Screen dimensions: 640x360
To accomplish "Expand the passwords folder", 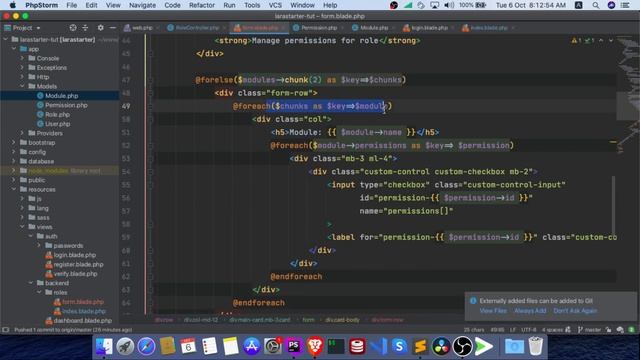I will click(39, 246).
